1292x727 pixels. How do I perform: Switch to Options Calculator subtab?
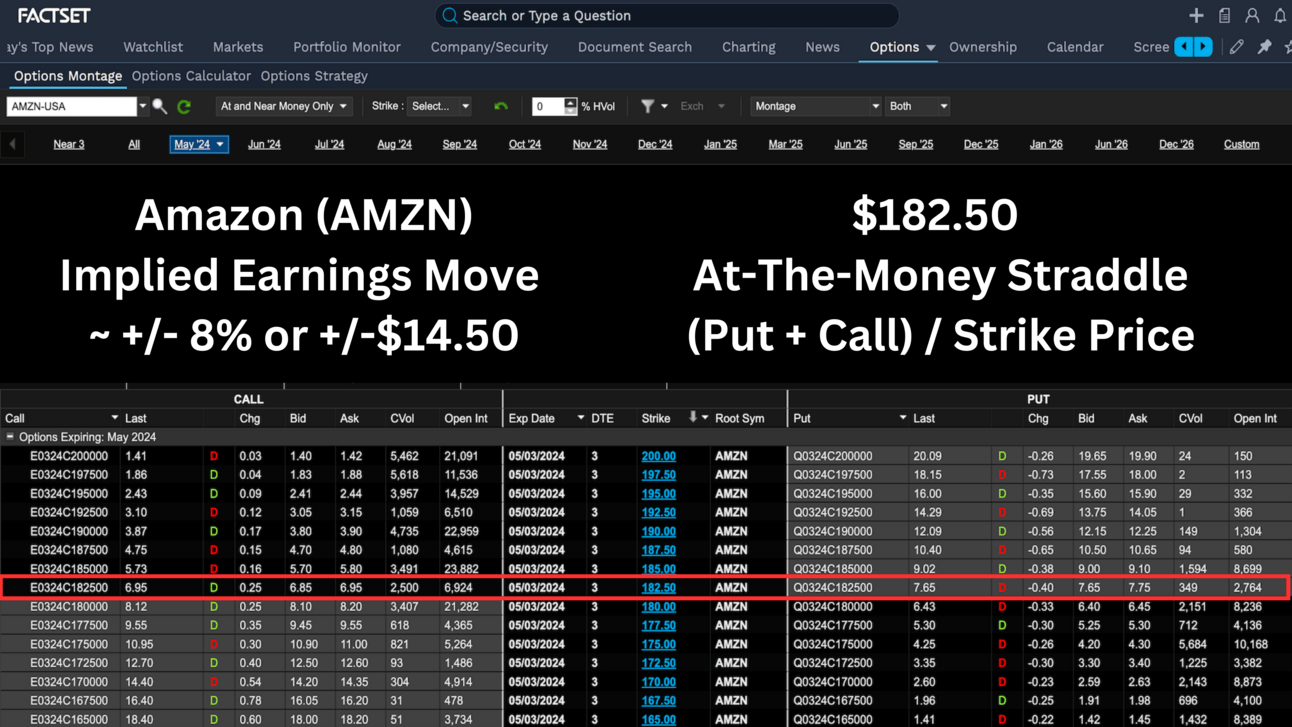pyautogui.click(x=191, y=76)
